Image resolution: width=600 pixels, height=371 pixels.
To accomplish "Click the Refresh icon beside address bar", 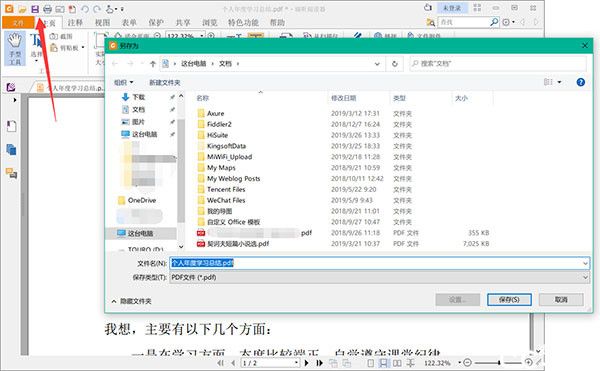I will tap(395, 64).
